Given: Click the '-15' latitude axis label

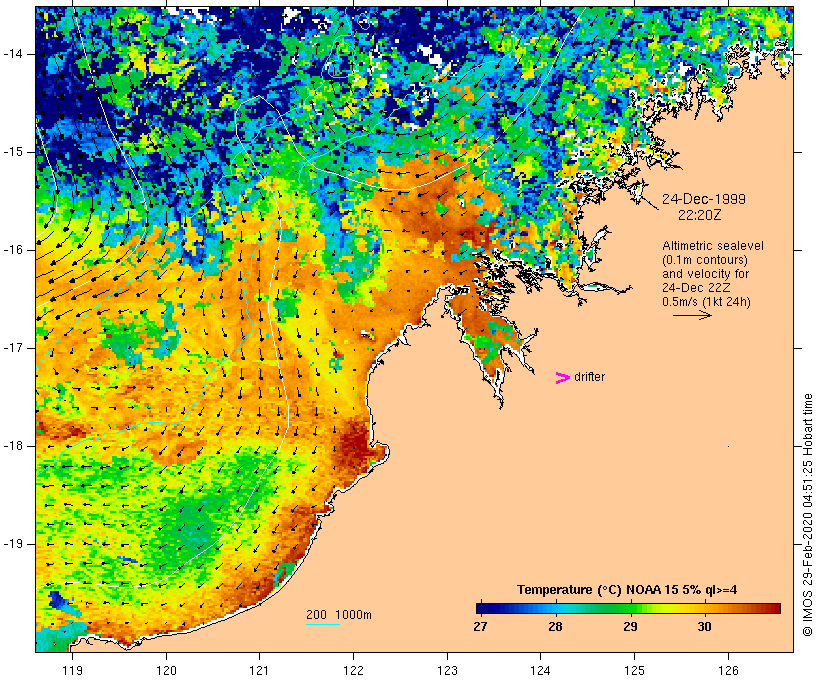Looking at the screenshot, I should pyautogui.click(x=13, y=152).
